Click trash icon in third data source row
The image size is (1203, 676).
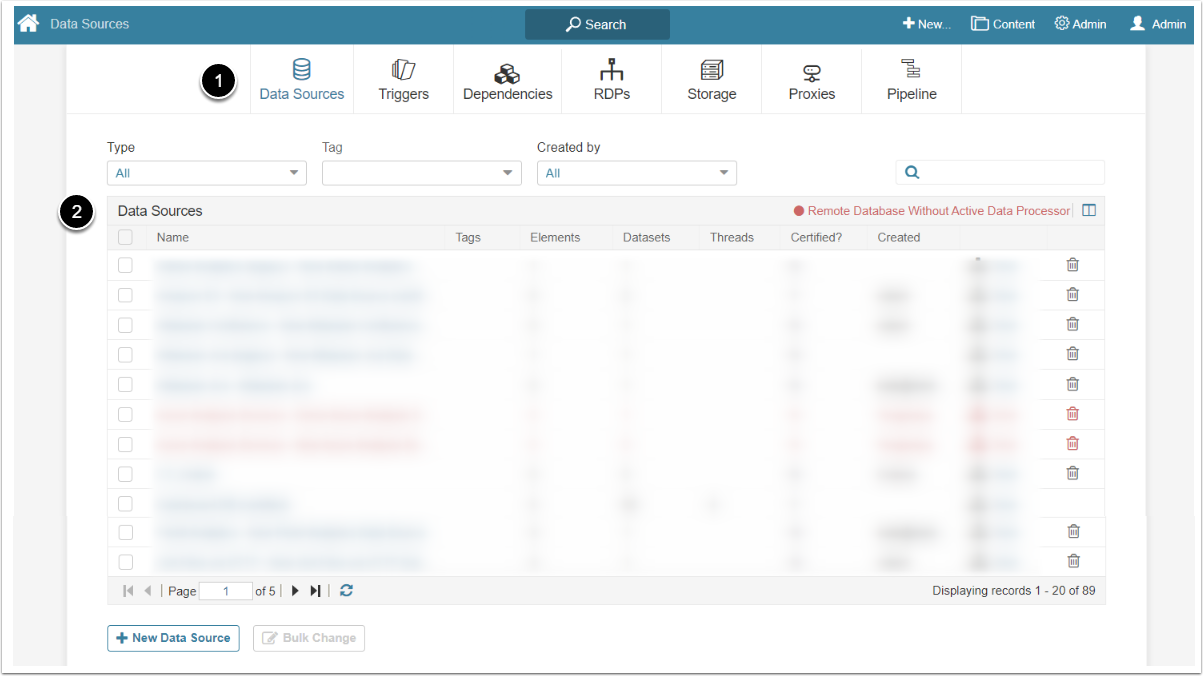(1072, 324)
